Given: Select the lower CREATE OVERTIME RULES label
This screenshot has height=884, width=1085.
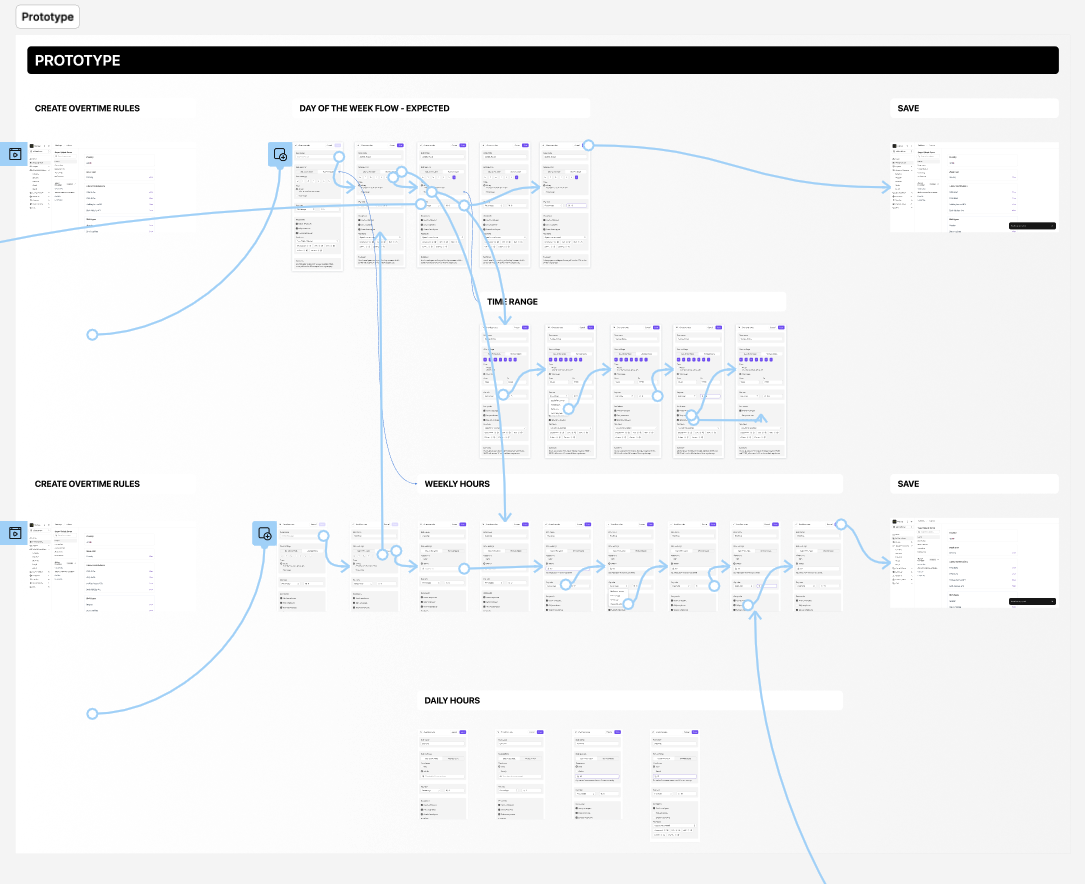Looking at the screenshot, I should (x=87, y=484).
